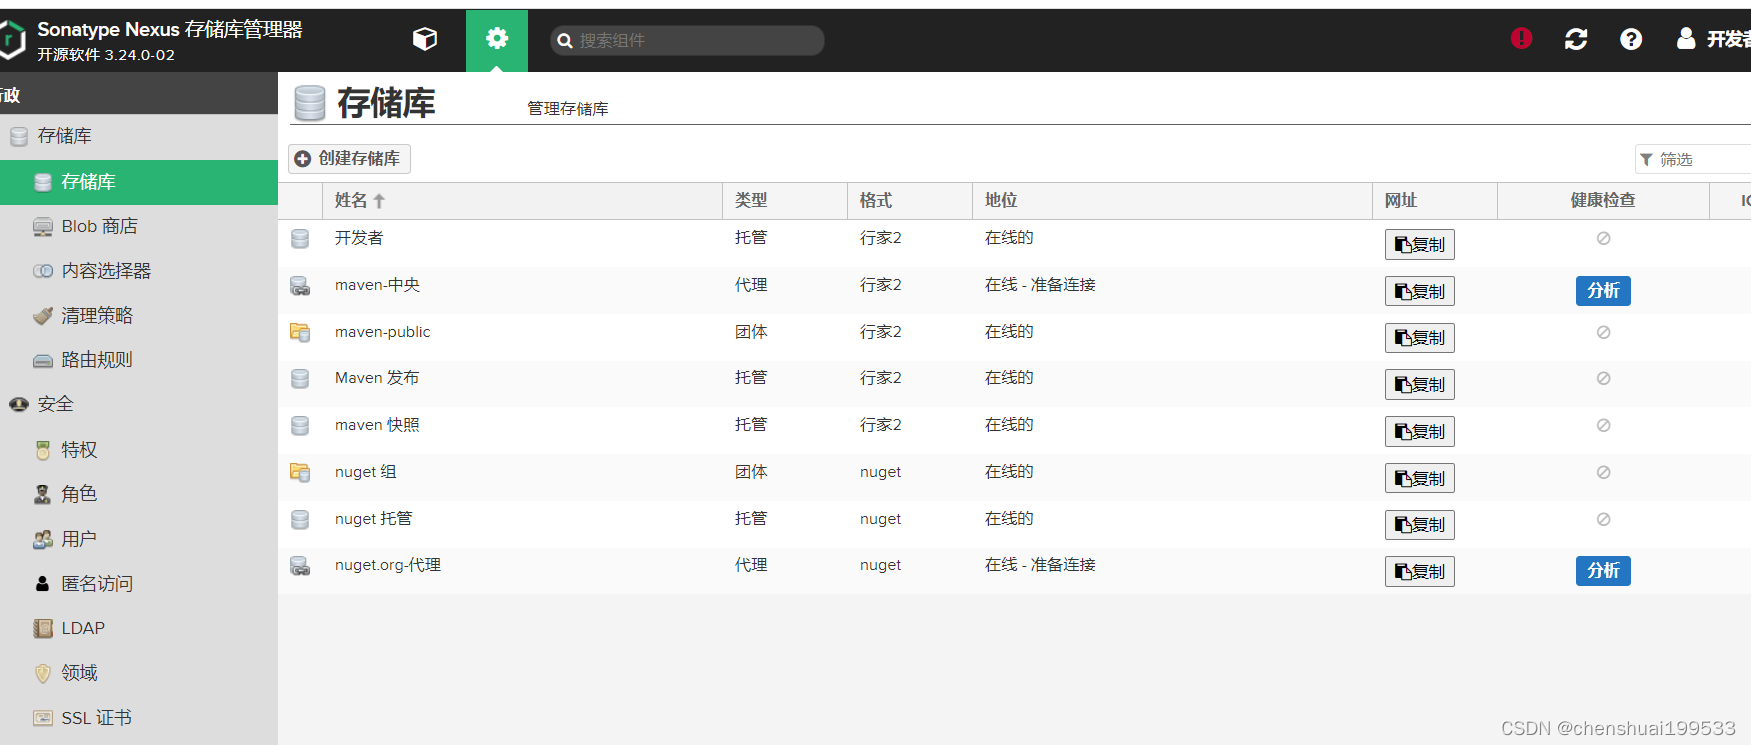The width and height of the screenshot is (1751, 745).
Task: Open the browse cube icon in header
Action: pyautogui.click(x=425, y=39)
